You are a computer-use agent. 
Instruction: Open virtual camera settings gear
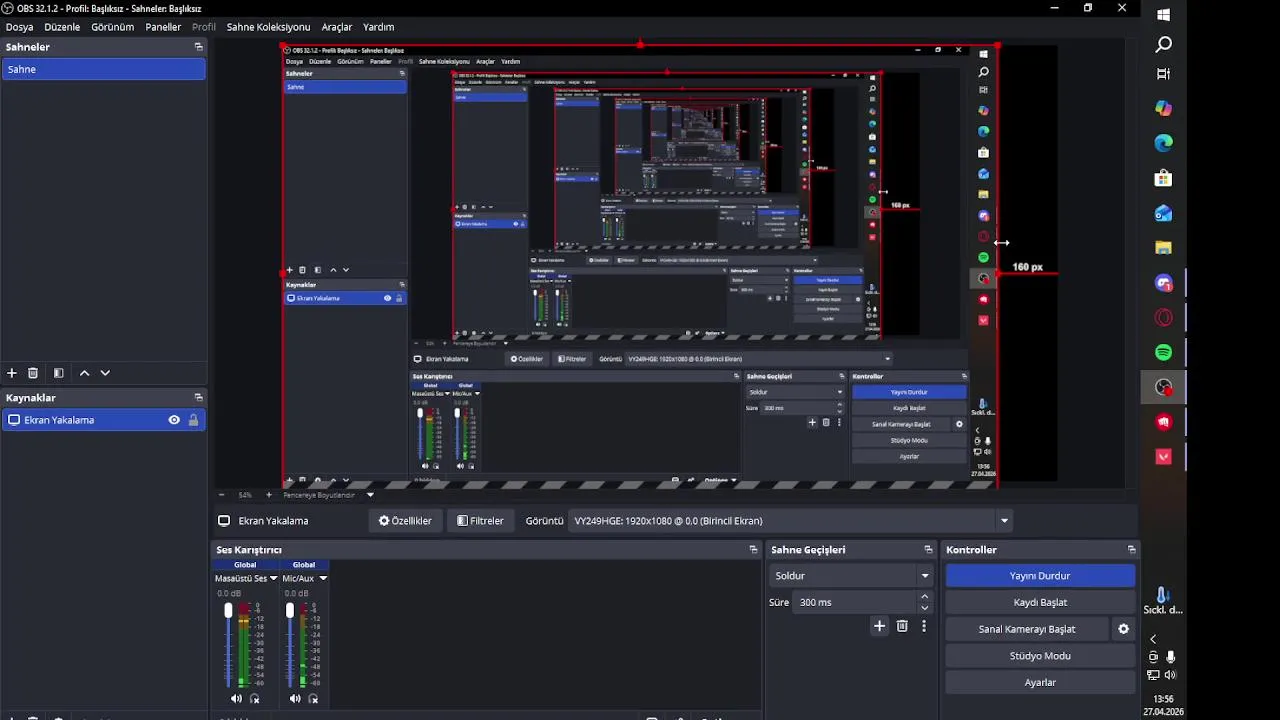(x=1123, y=629)
